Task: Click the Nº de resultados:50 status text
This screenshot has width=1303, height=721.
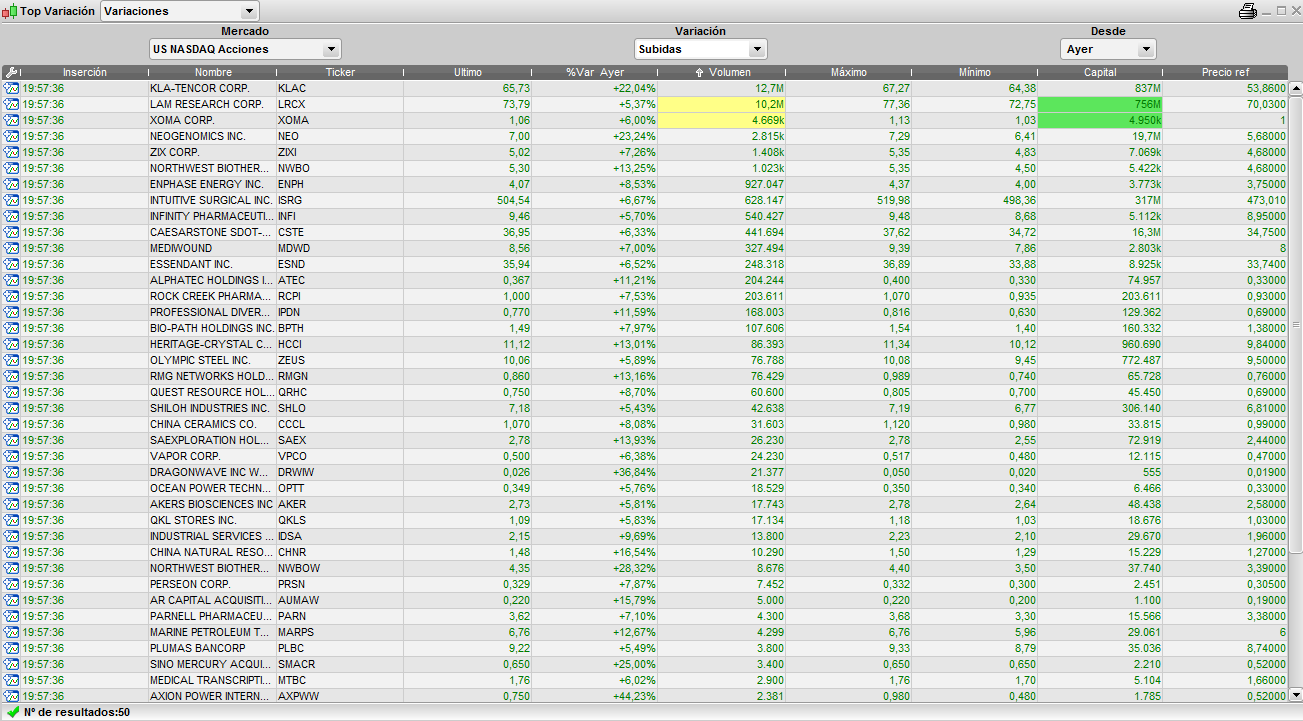Action: coord(77,712)
